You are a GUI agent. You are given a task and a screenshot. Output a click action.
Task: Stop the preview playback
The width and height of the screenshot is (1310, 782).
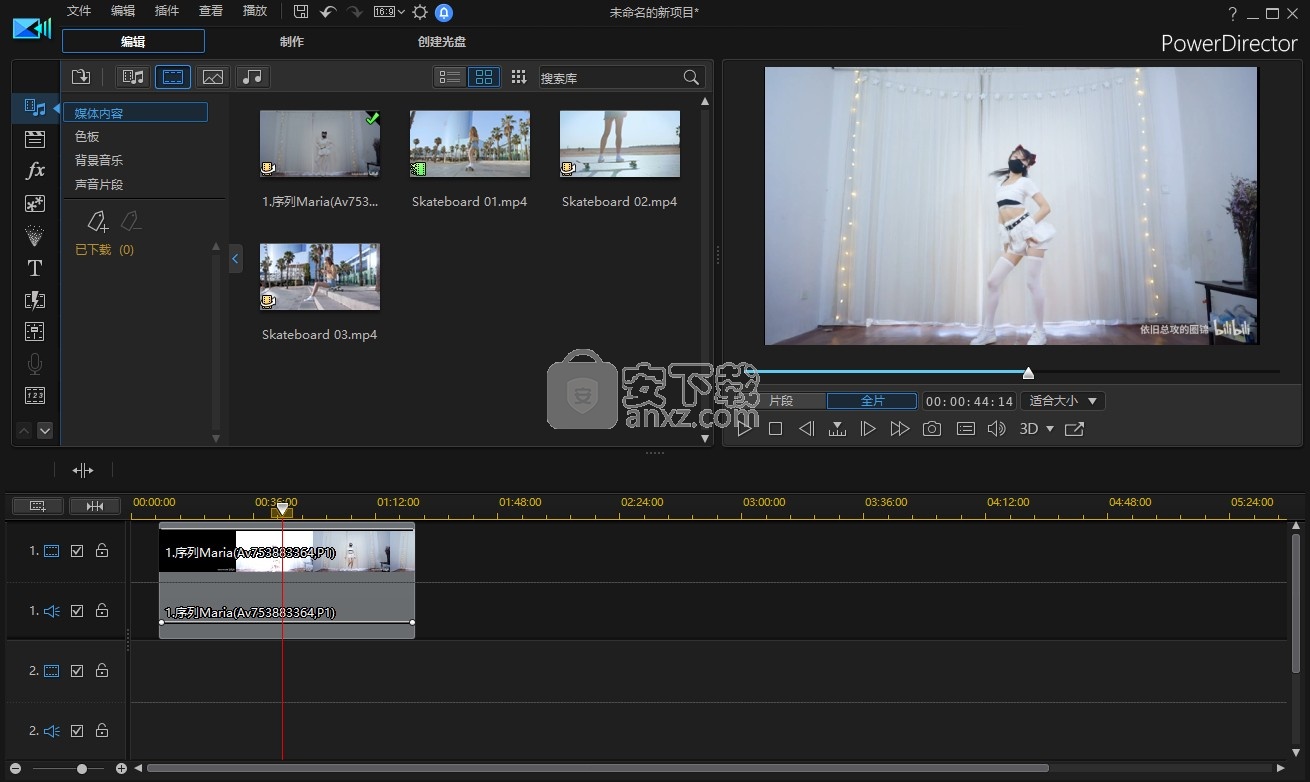775,429
